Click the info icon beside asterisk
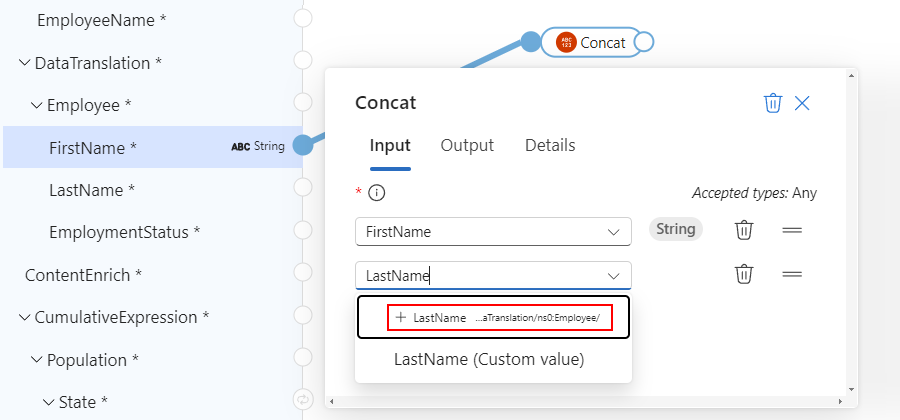This screenshot has height=420, width=900. [x=377, y=193]
